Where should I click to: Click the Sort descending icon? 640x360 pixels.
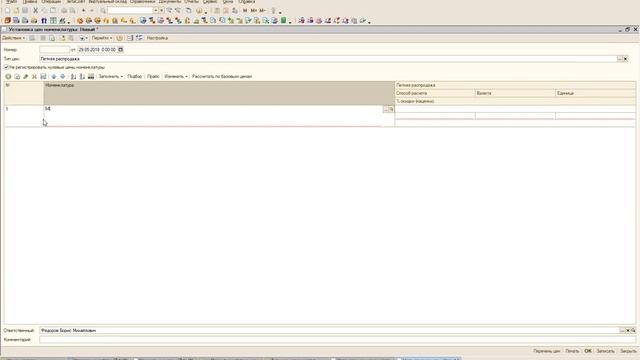tap(82, 76)
